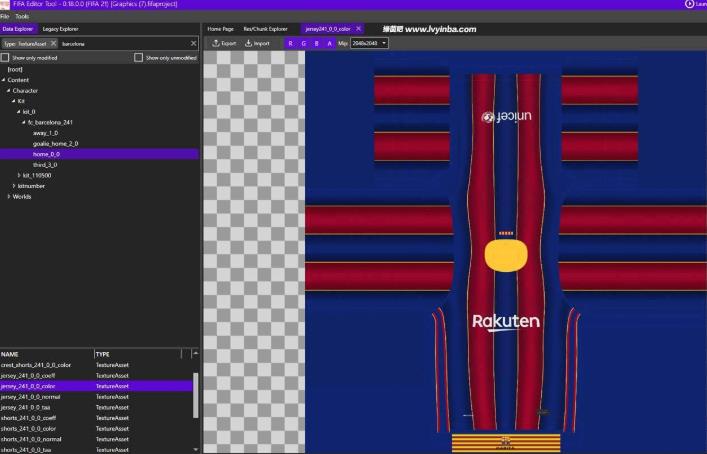The width and height of the screenshot is (707, 454).
Task: Remove the Type: TextureAsset filter chip
Action: pyautogui.click(x=53, y=43)
